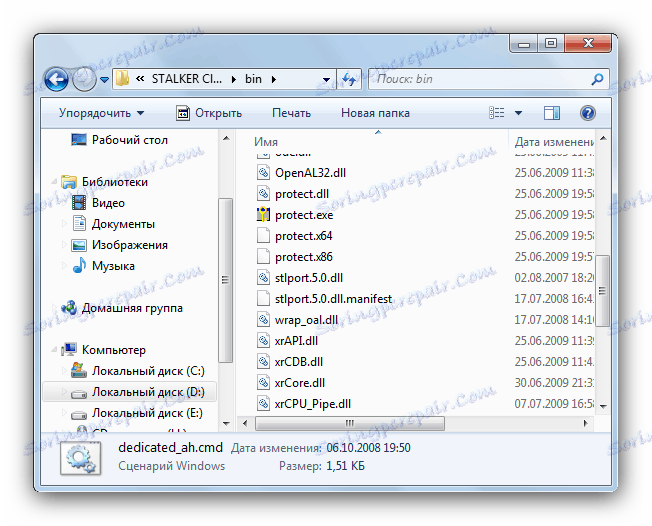Viewport: 652px width, 526px height.
Task: Select the xrCore.dll file icon
Action: coord(263,383)
